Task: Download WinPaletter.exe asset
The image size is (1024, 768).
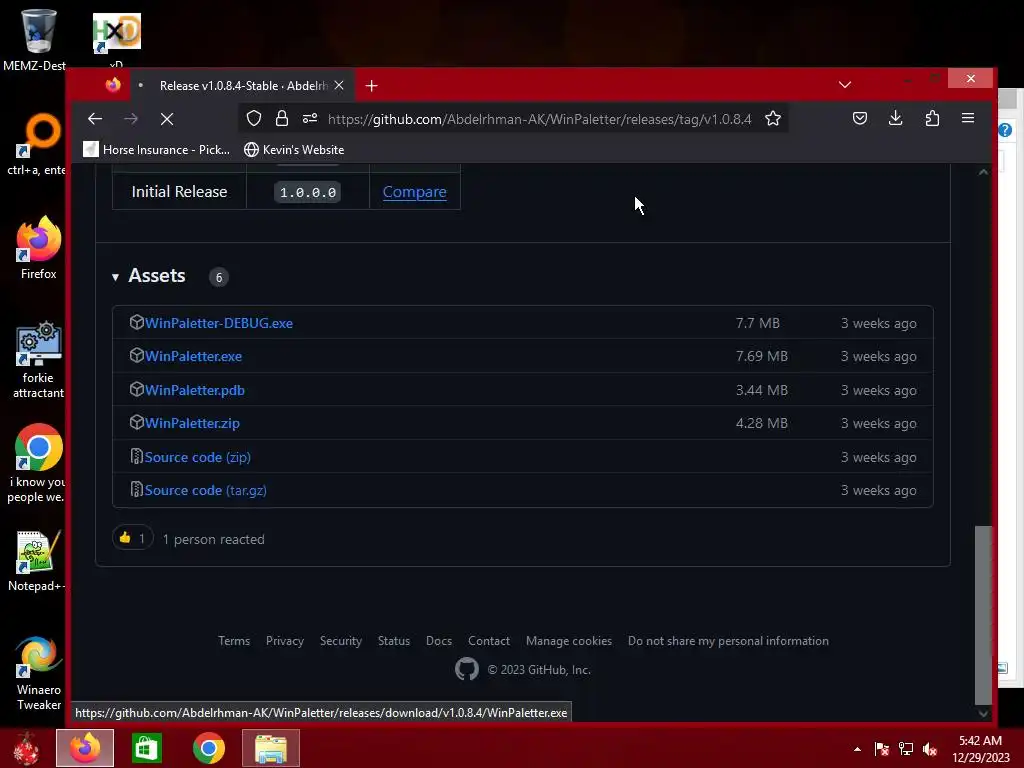Action: (193, 357)
